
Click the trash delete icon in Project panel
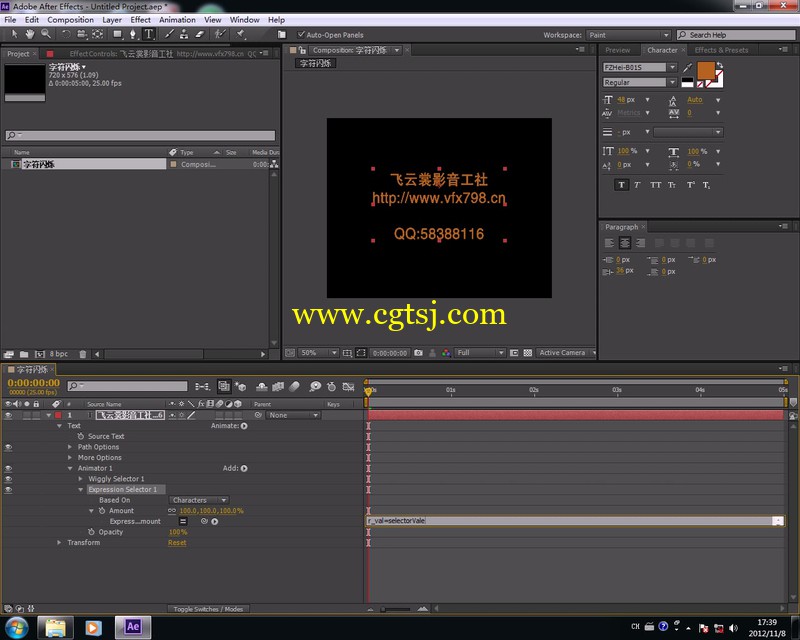click(x=83, y=354)
